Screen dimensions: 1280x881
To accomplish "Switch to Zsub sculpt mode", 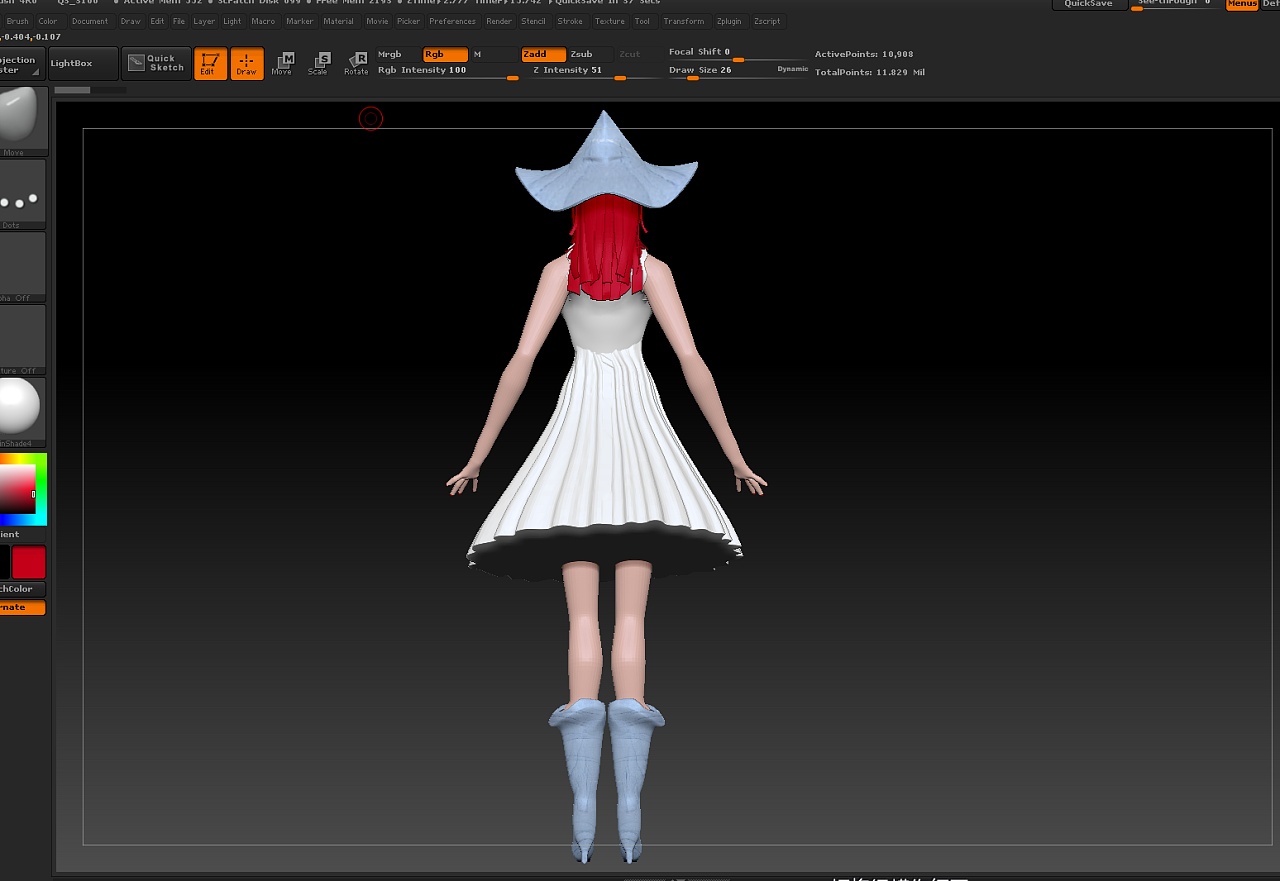I will [x=590, y=54].
